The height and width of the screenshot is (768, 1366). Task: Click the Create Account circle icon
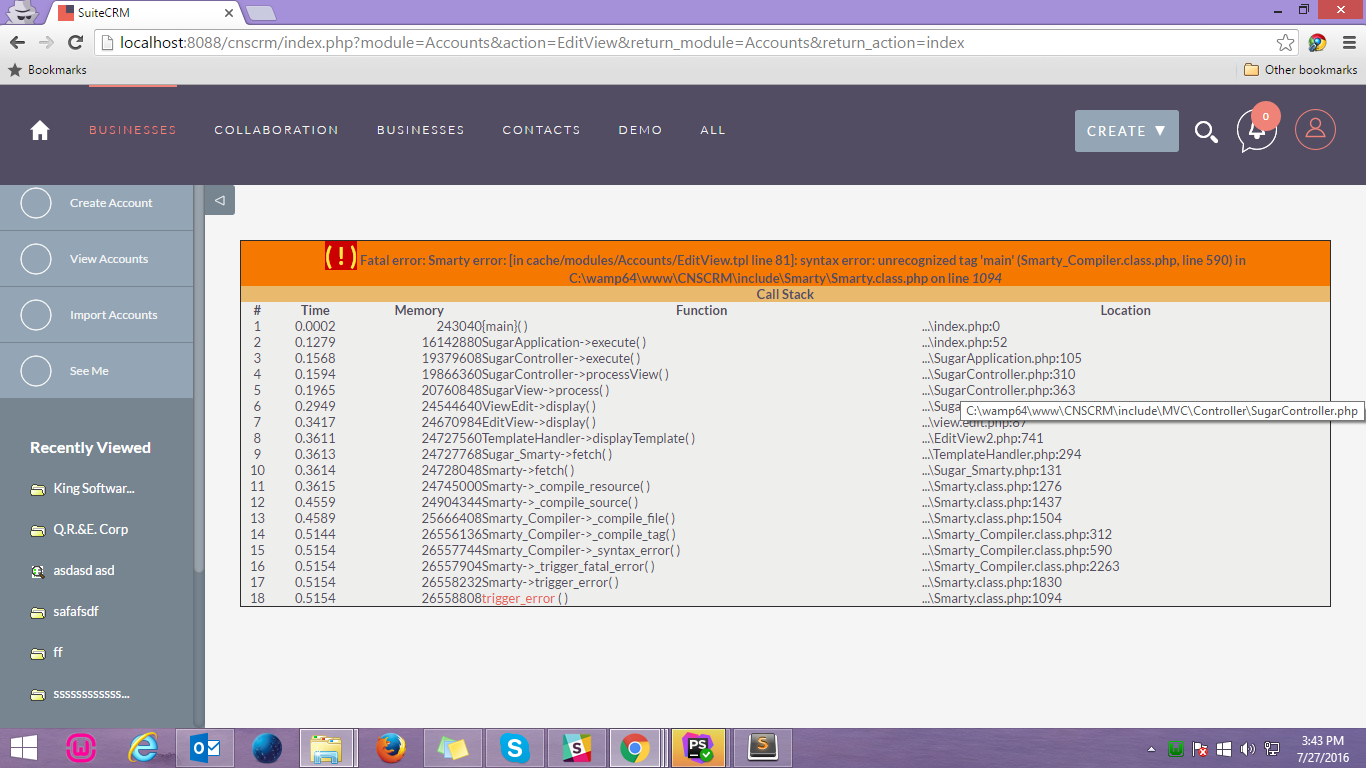click(x=36, y=203)
